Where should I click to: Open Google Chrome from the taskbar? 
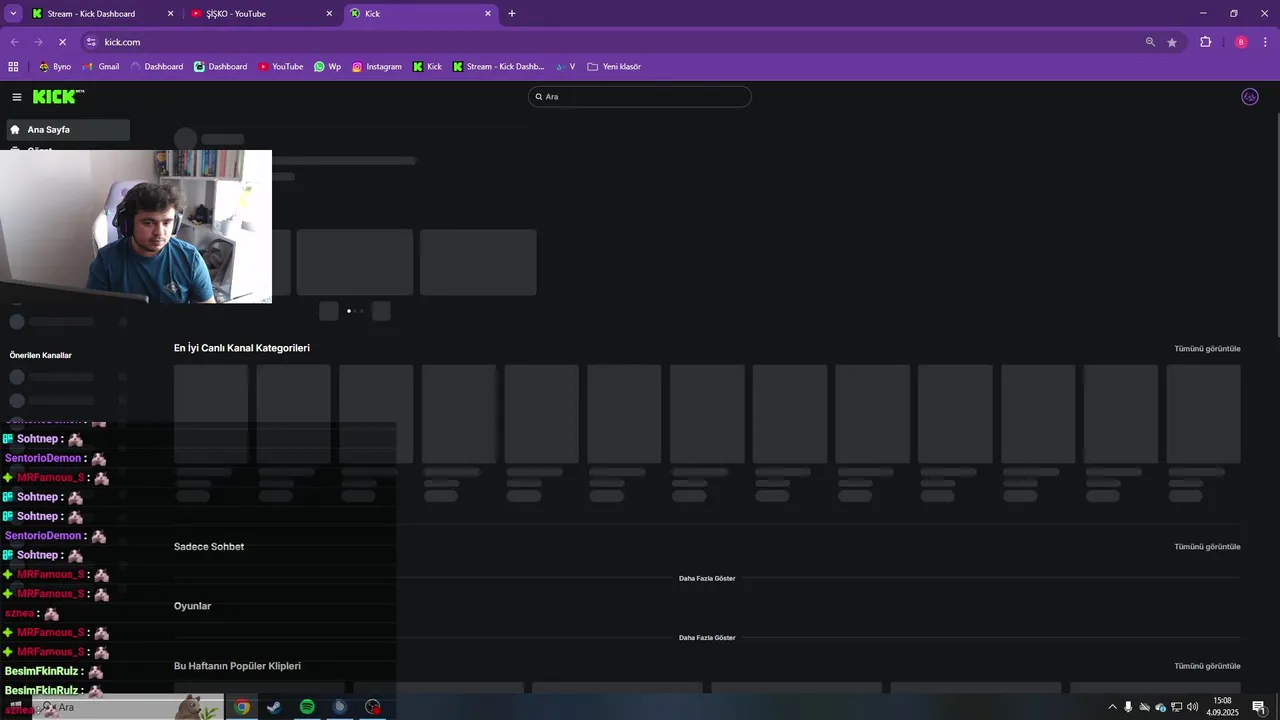(241, 707)
